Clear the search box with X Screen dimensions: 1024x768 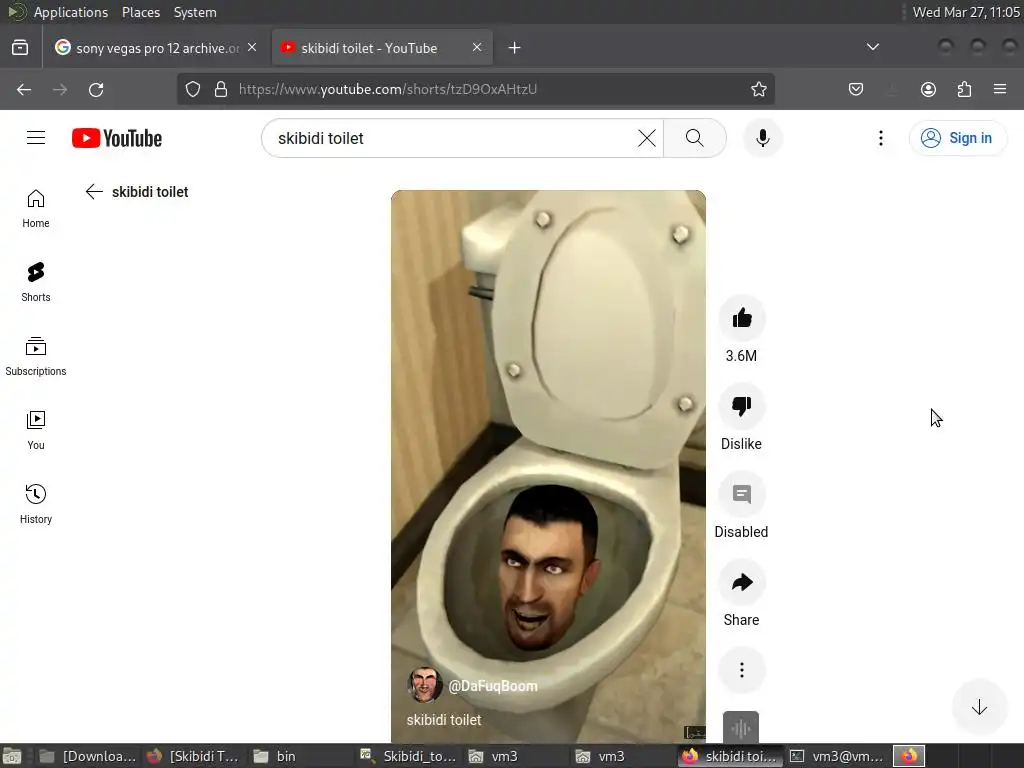(647, 138)
